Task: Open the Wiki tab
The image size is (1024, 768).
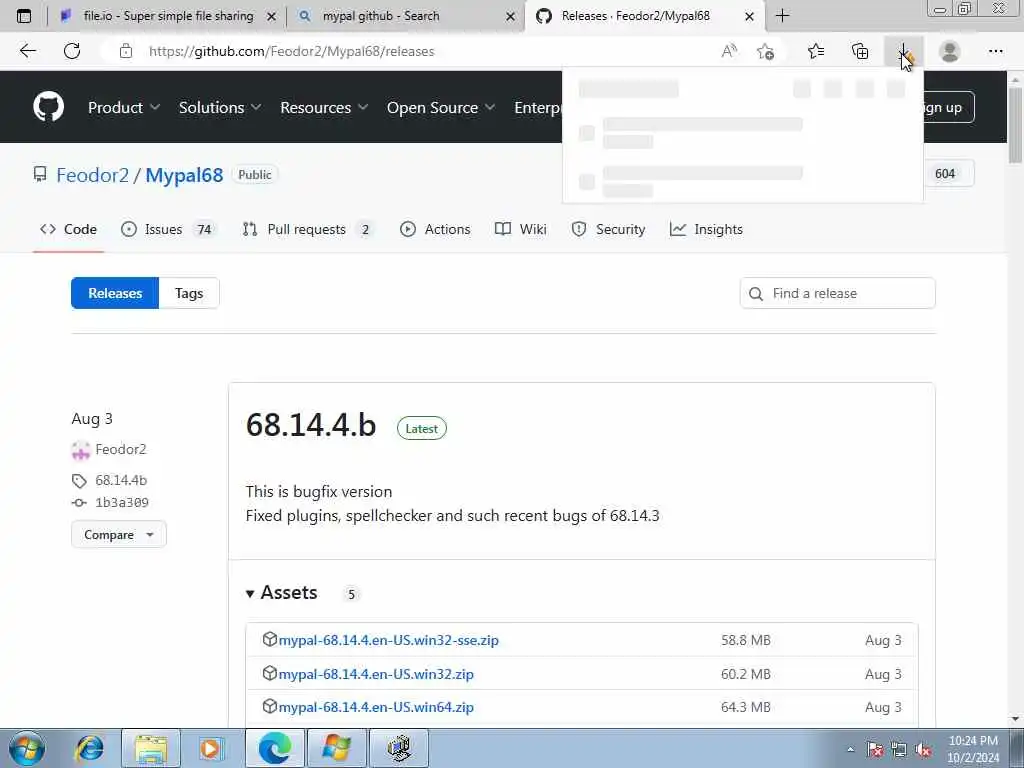Action: 520,229
